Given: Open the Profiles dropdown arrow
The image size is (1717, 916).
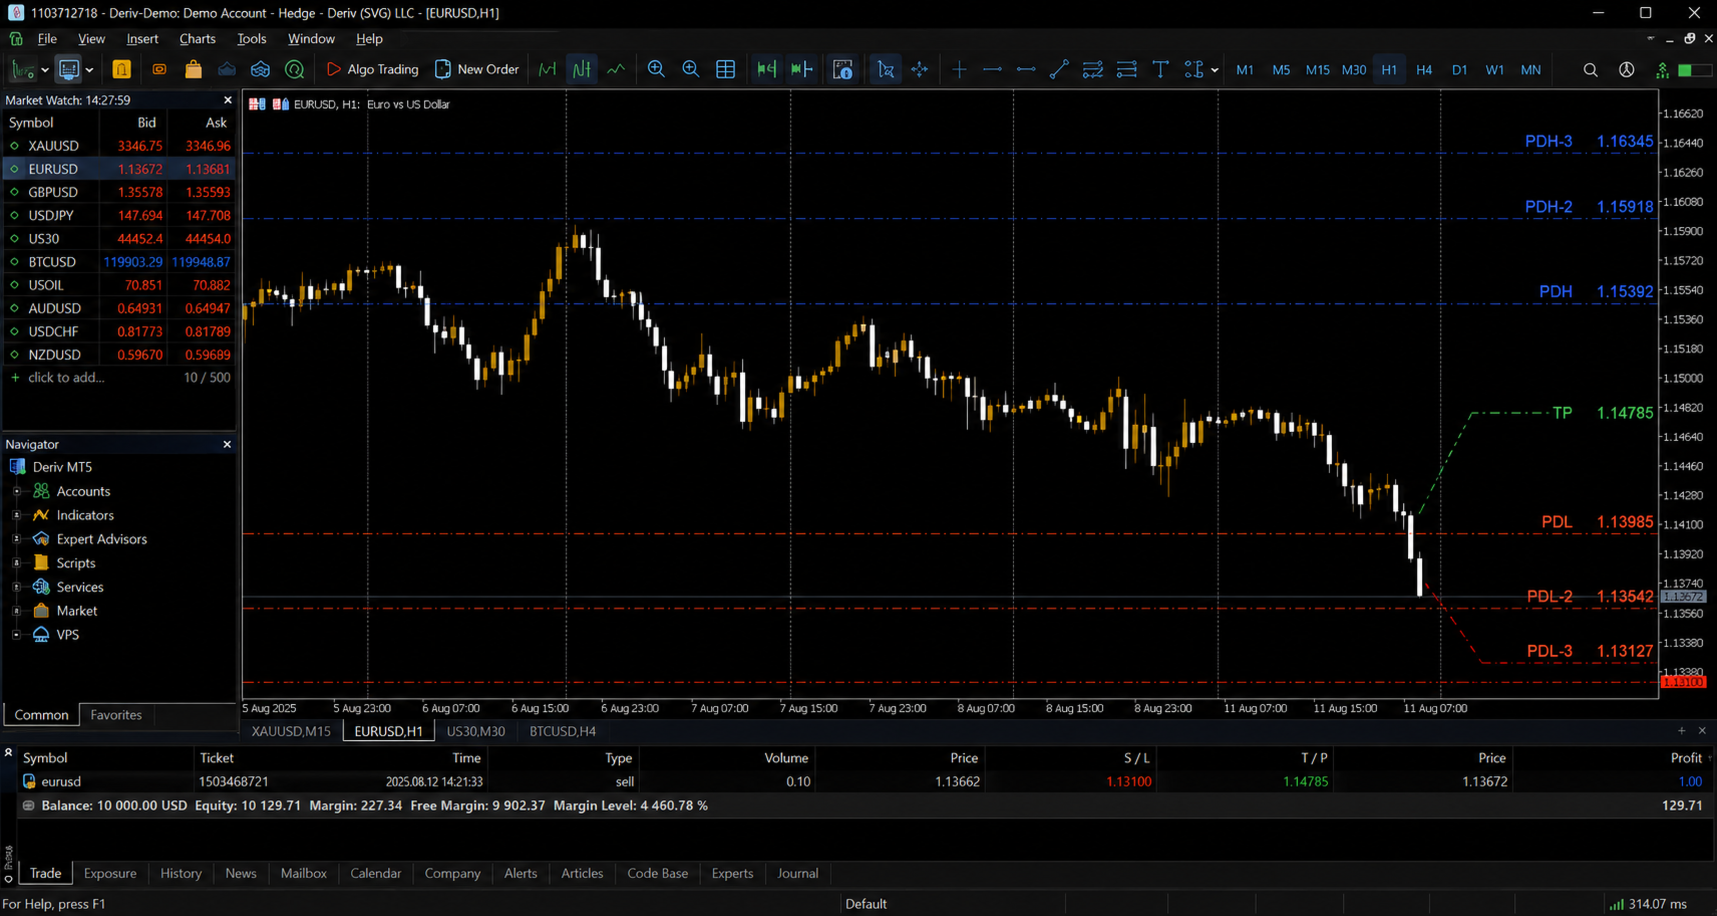Looking at the screenshot, I should [x=89, y=70].
